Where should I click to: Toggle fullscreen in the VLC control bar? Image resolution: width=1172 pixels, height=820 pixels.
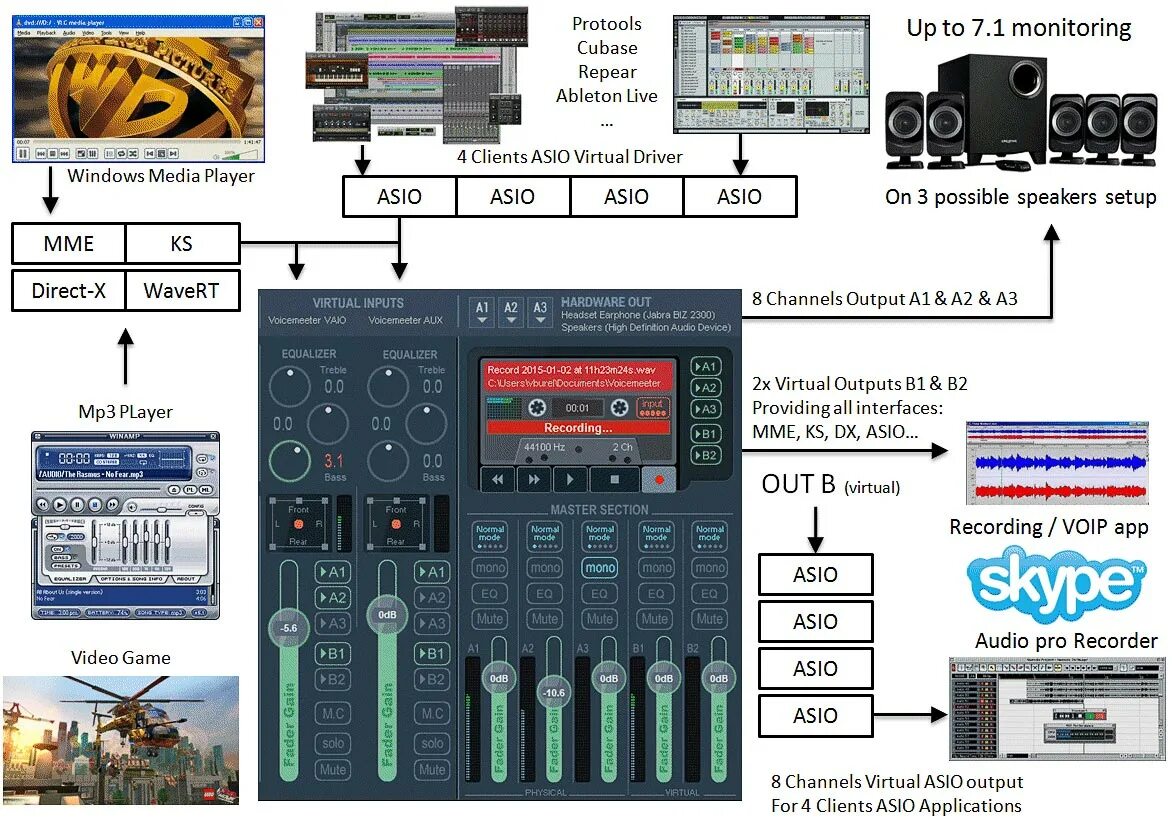(81, 153)
